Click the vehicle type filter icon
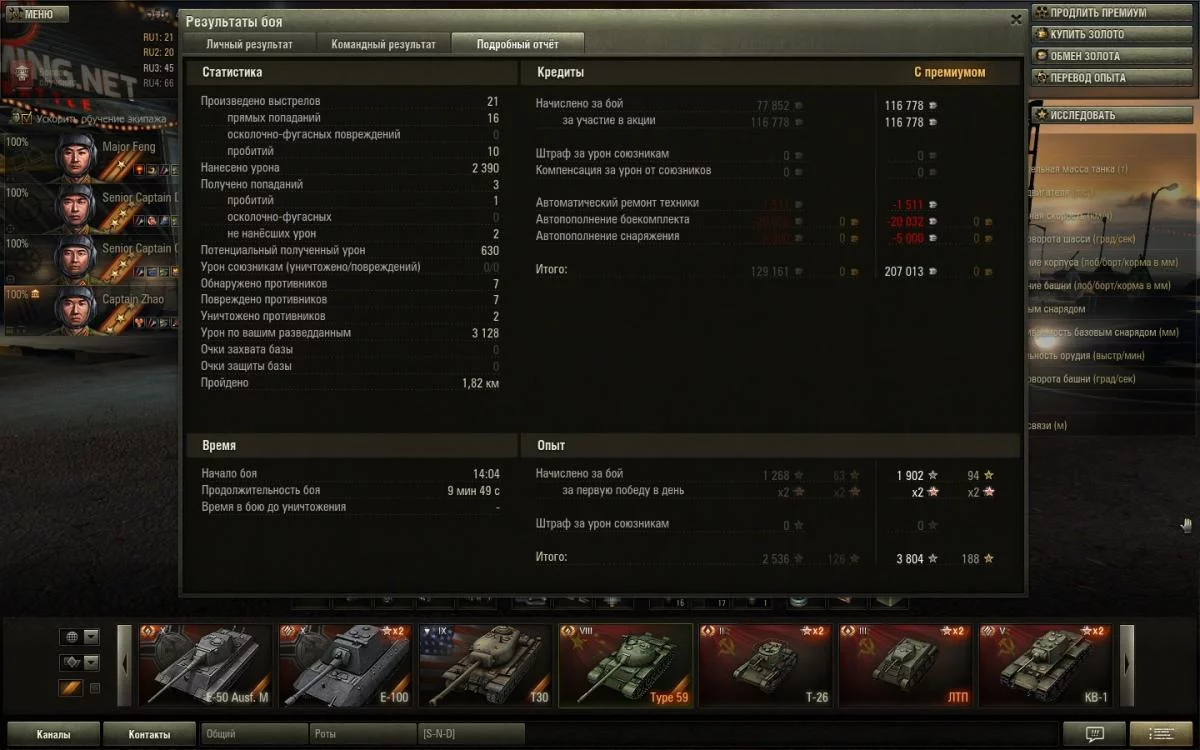Image resolution: width=1200 pixels, height=750 pixels. (71, 662)
